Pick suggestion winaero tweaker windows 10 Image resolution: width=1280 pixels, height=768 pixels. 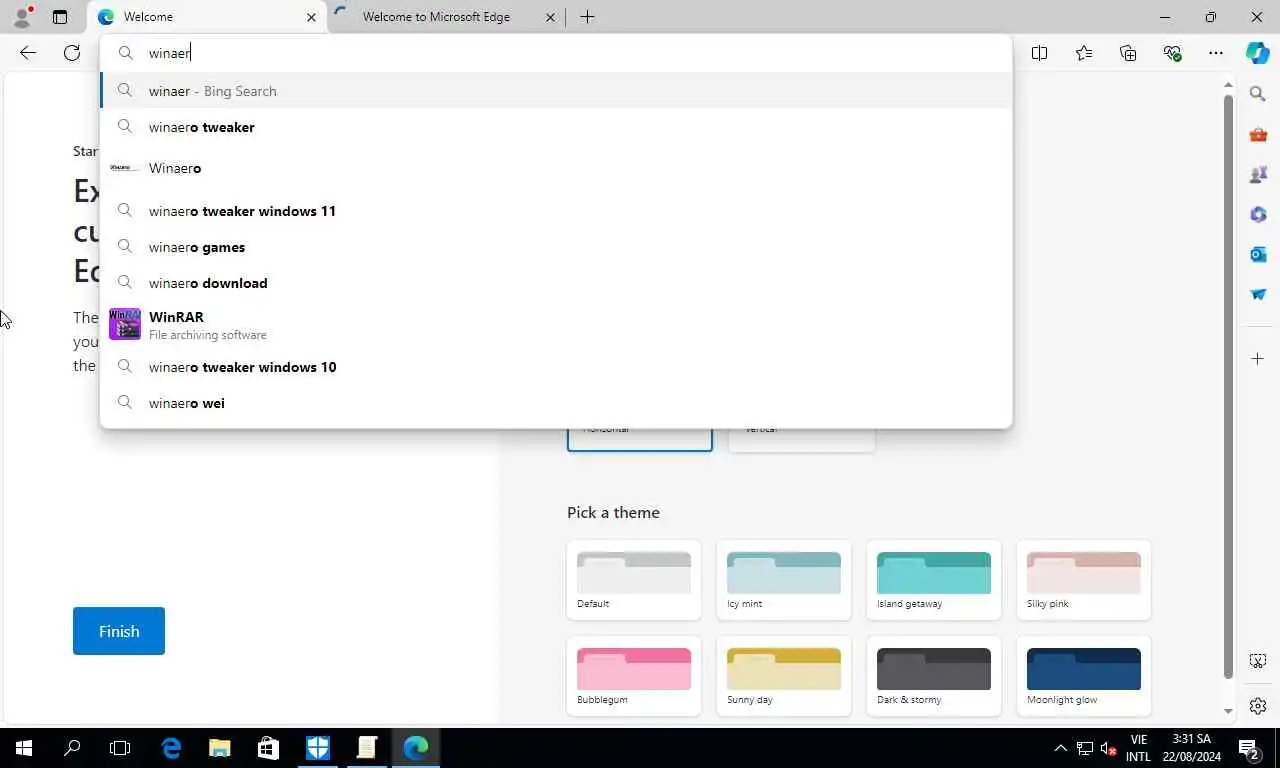pos(556,367)
